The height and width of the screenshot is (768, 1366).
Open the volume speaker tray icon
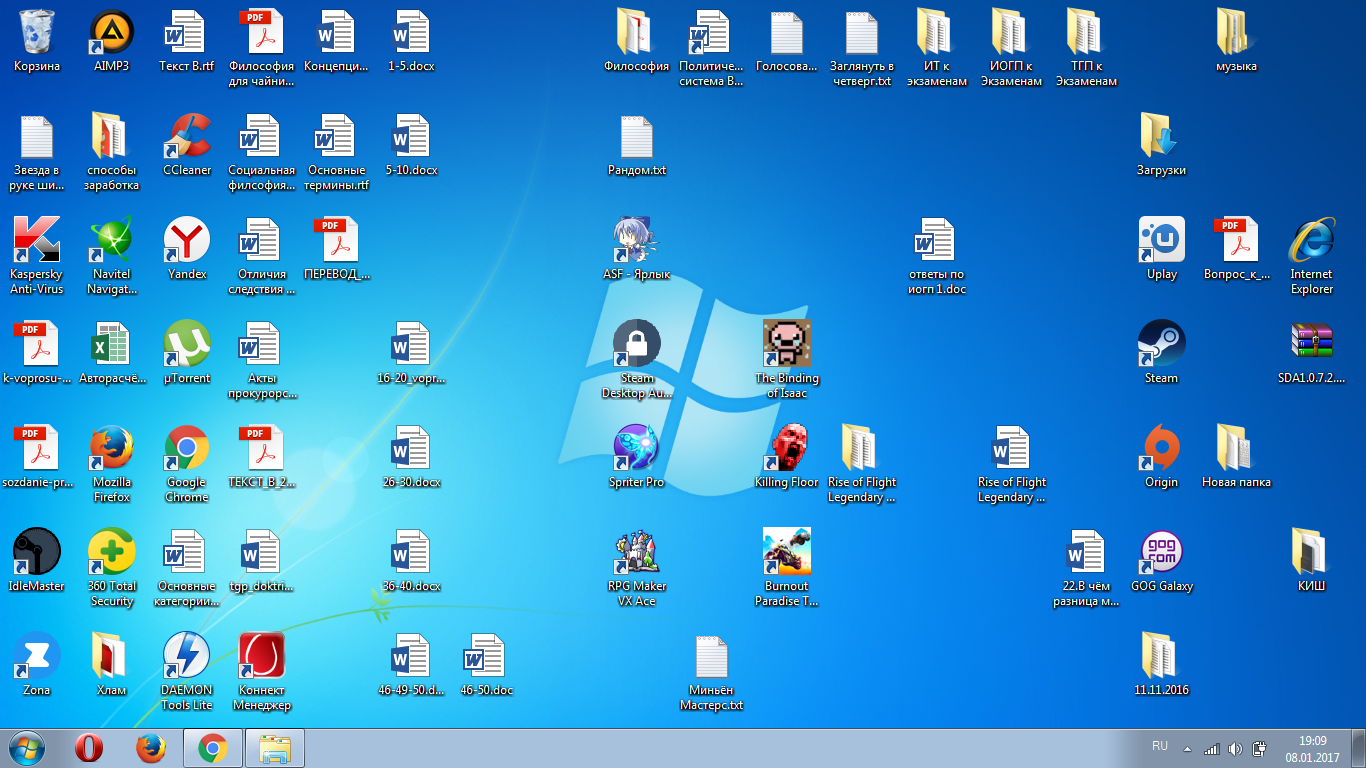(1235, 749)
